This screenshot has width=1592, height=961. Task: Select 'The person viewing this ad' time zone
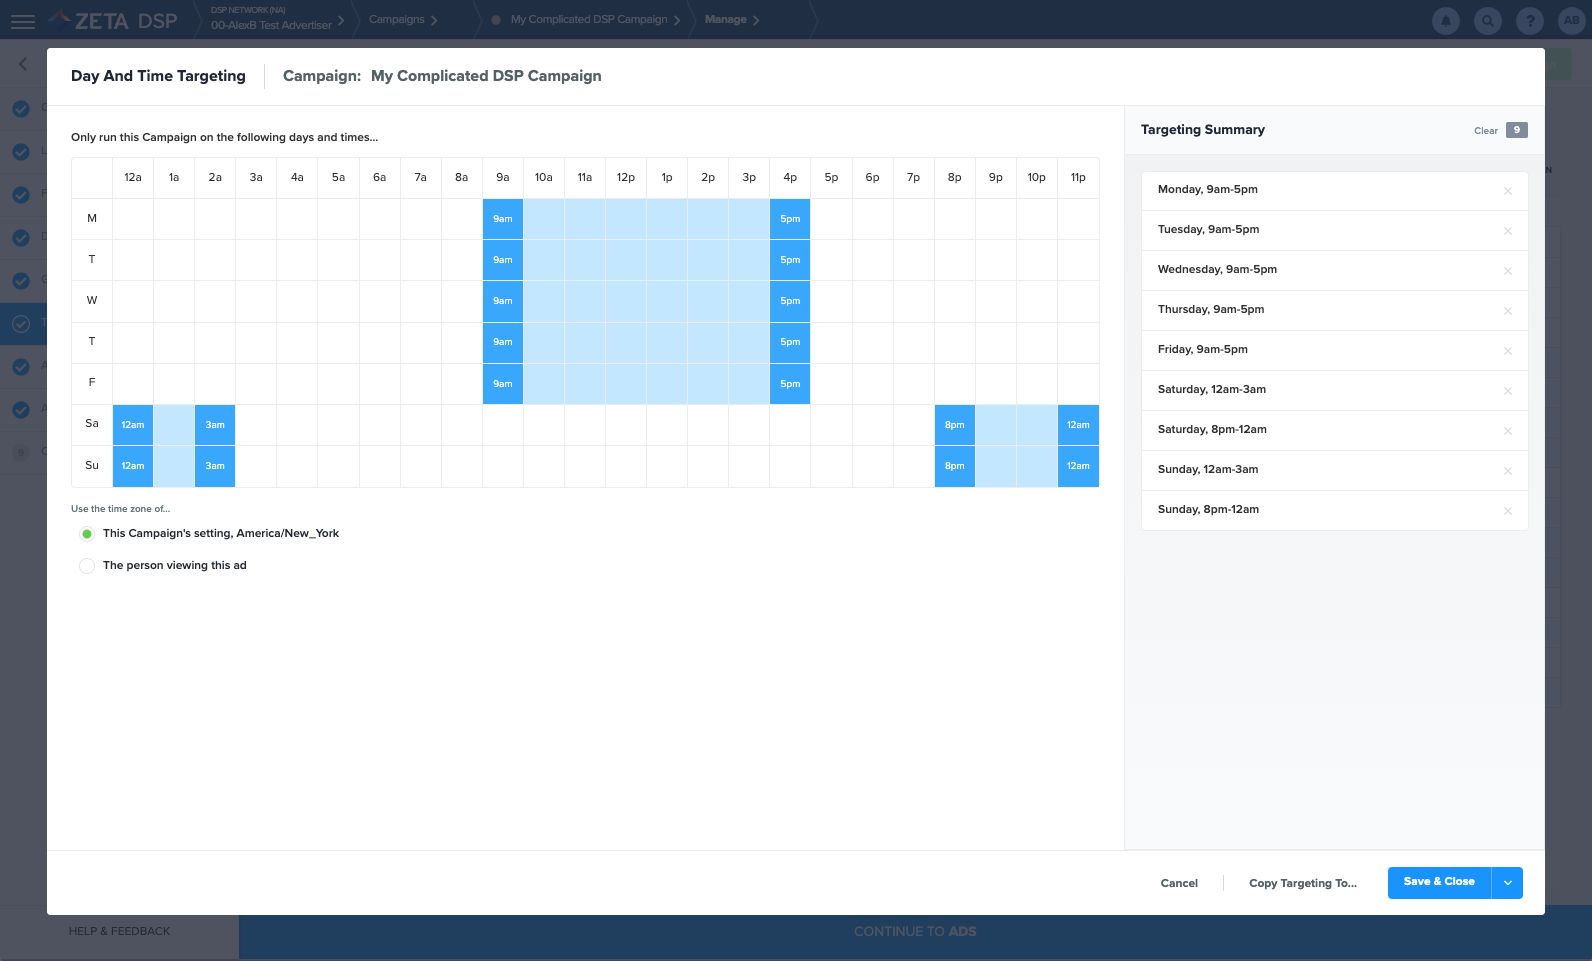pos(87,566)
